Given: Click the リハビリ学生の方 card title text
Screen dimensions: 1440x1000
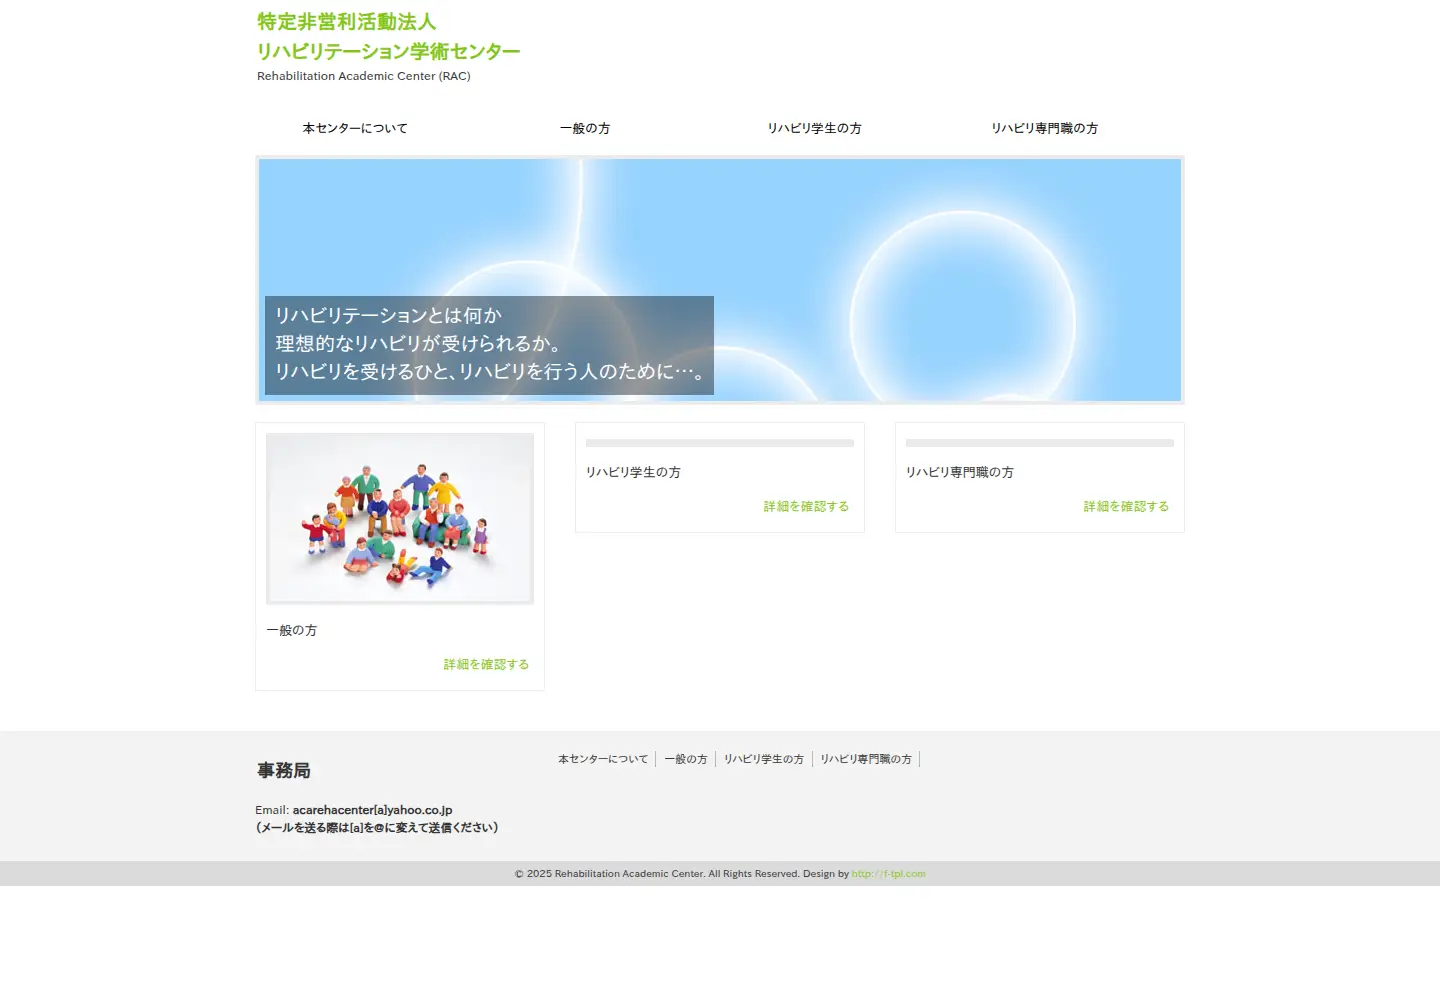Looking at the screenshot, I should tap(633, 472).
